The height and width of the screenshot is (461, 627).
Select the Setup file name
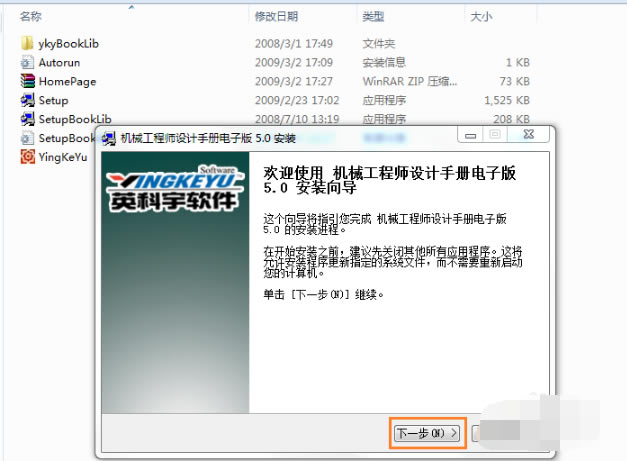(53, 100)
